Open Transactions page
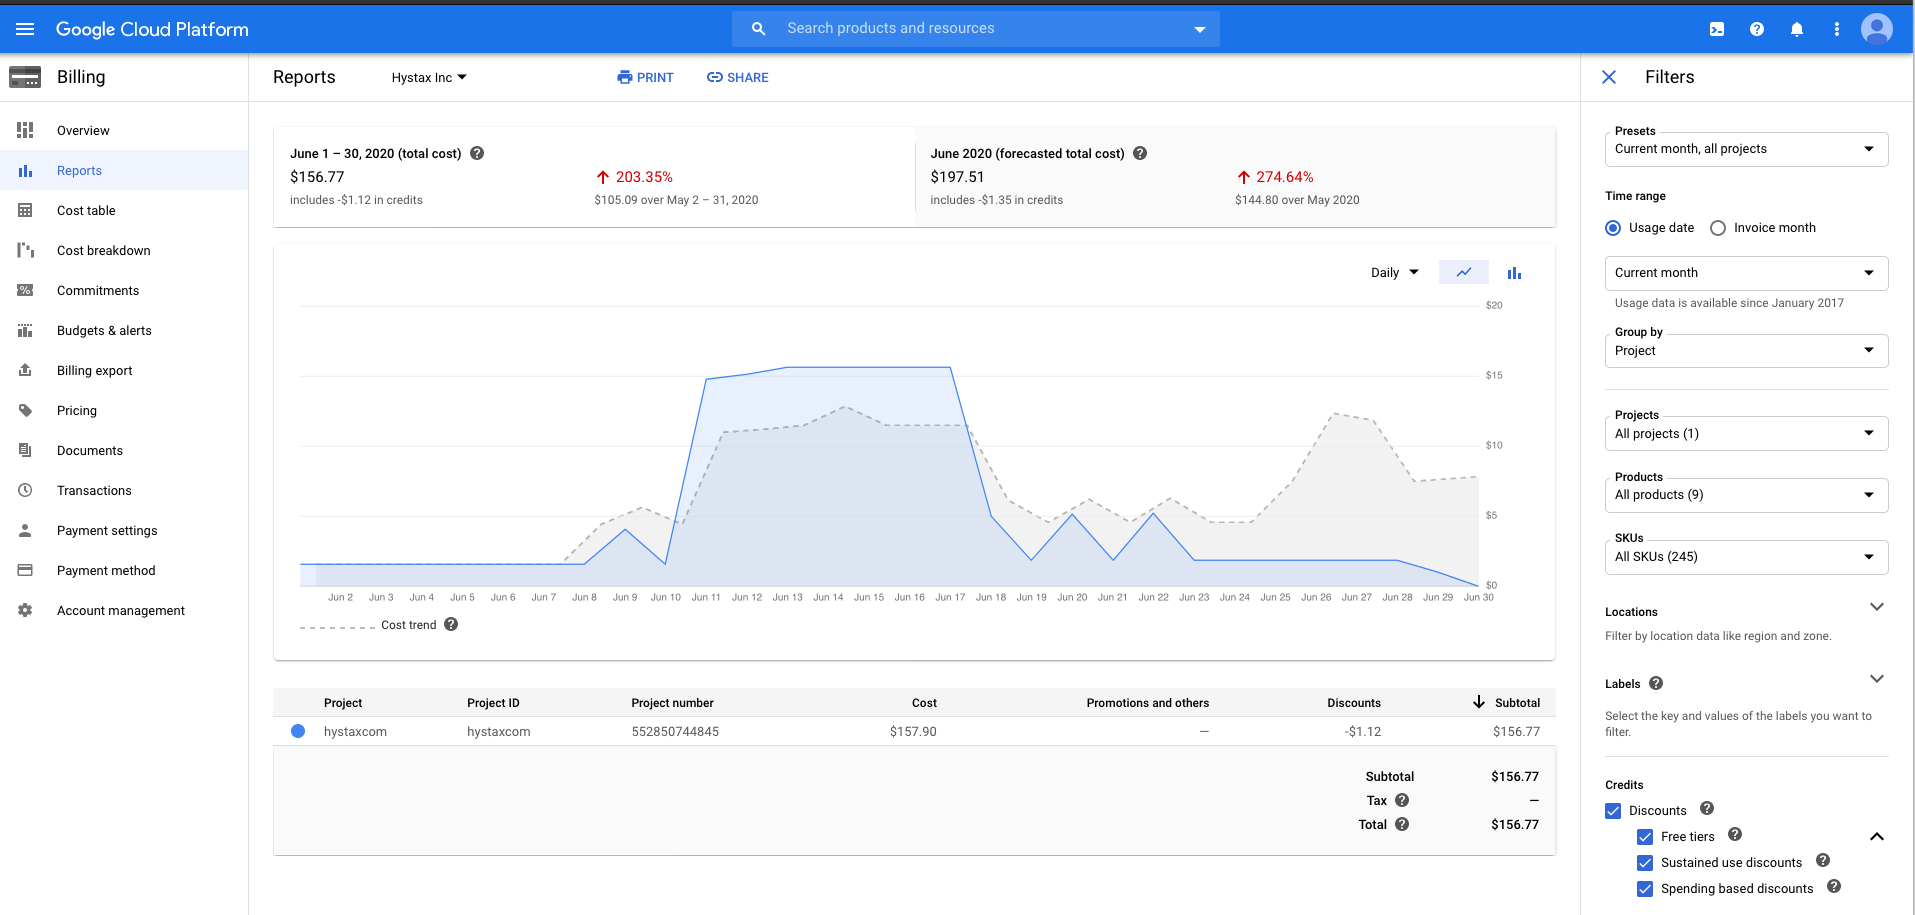 click(x=124, y=490)
